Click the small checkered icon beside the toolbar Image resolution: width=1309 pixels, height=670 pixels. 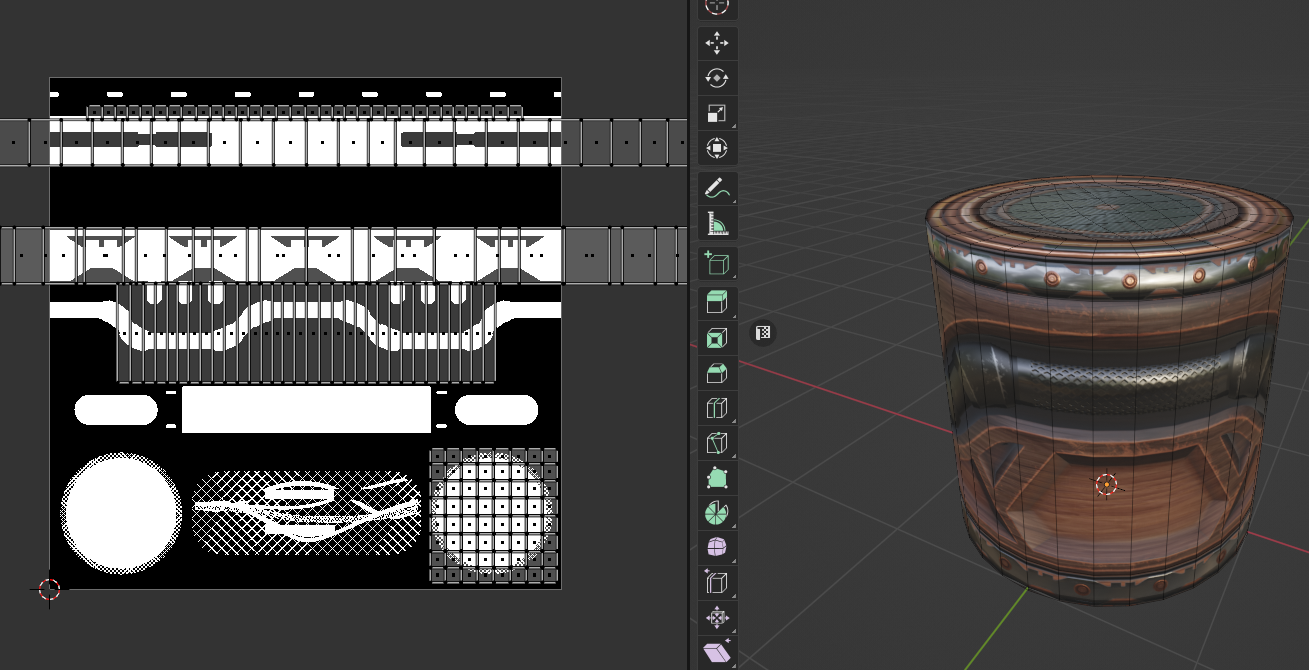point(763,333)
